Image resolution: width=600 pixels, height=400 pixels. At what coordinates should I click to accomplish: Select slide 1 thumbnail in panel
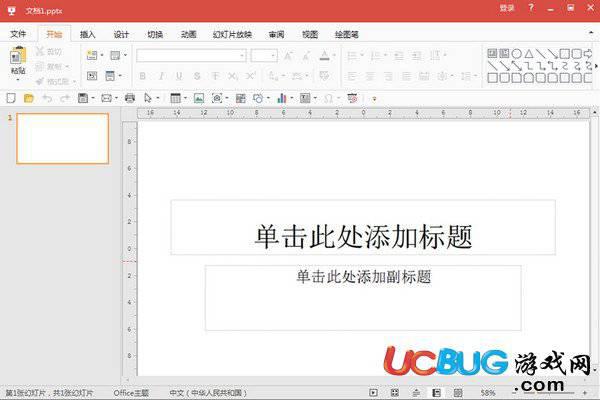pos(63,138)
